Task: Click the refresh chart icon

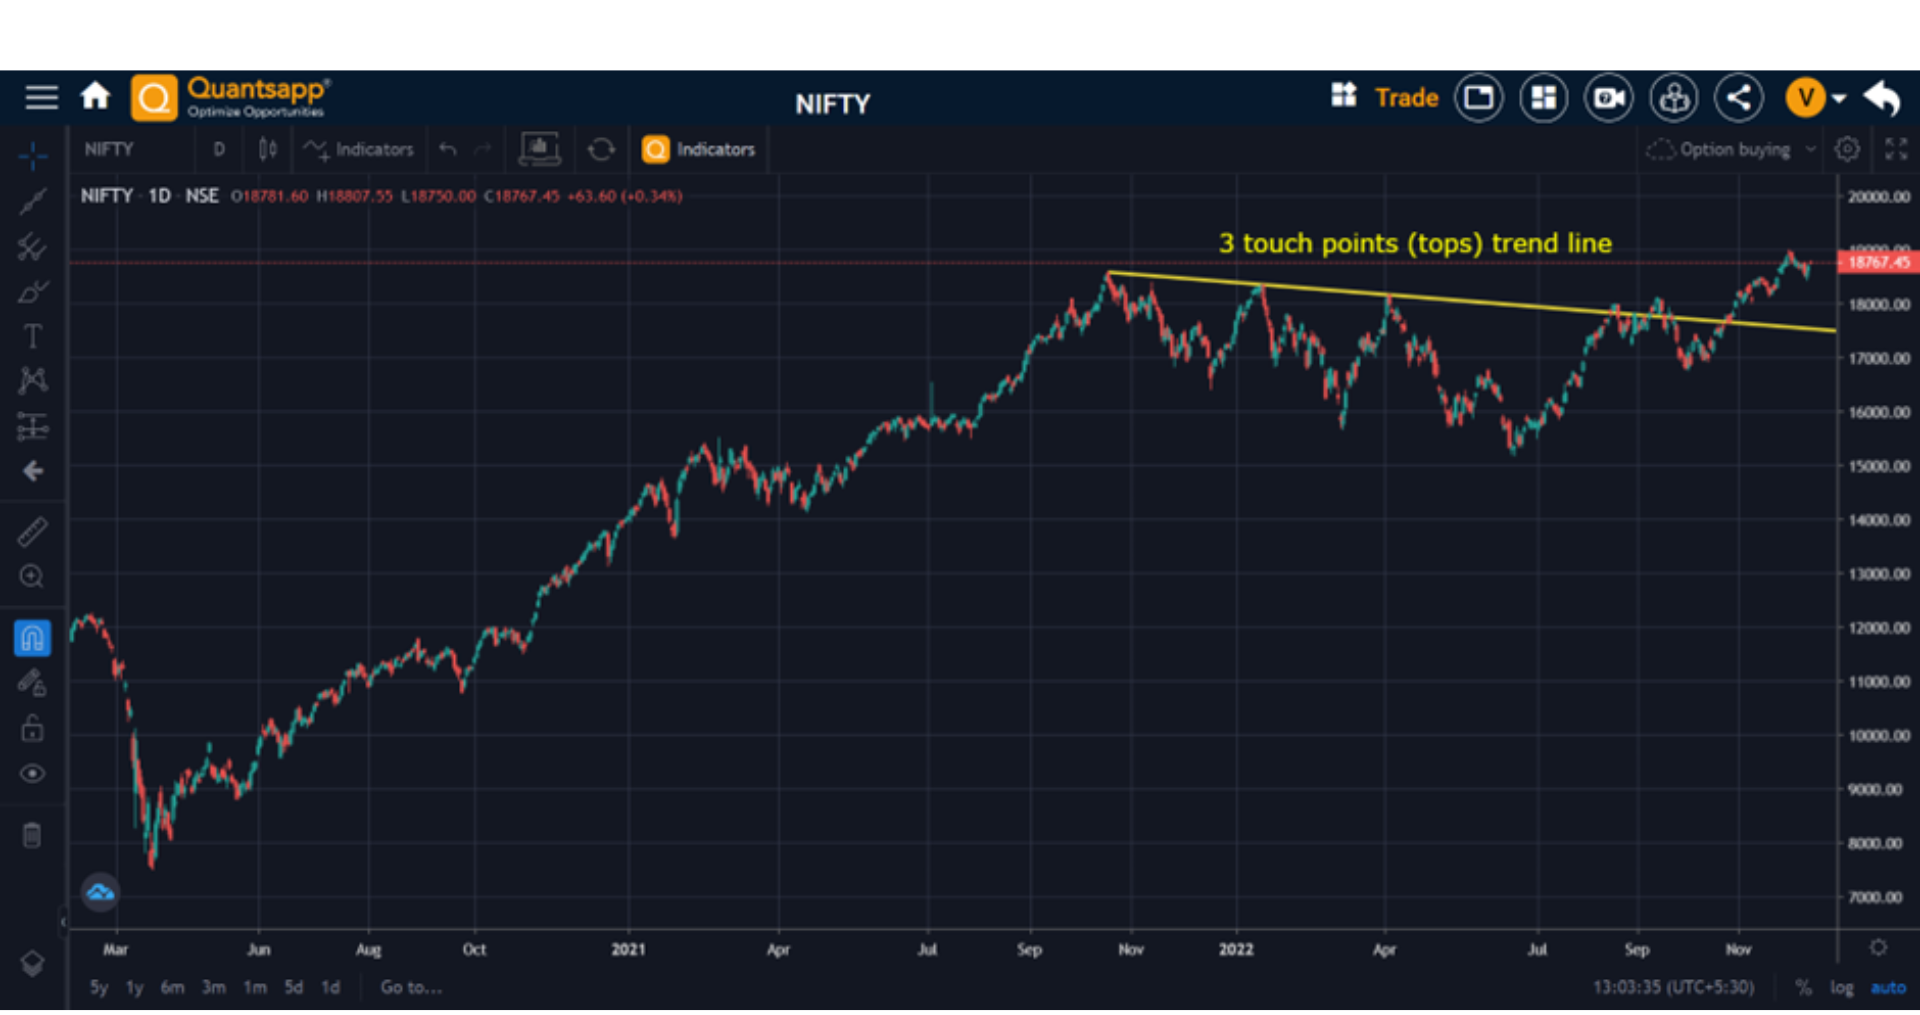Action: coord(600,148)
